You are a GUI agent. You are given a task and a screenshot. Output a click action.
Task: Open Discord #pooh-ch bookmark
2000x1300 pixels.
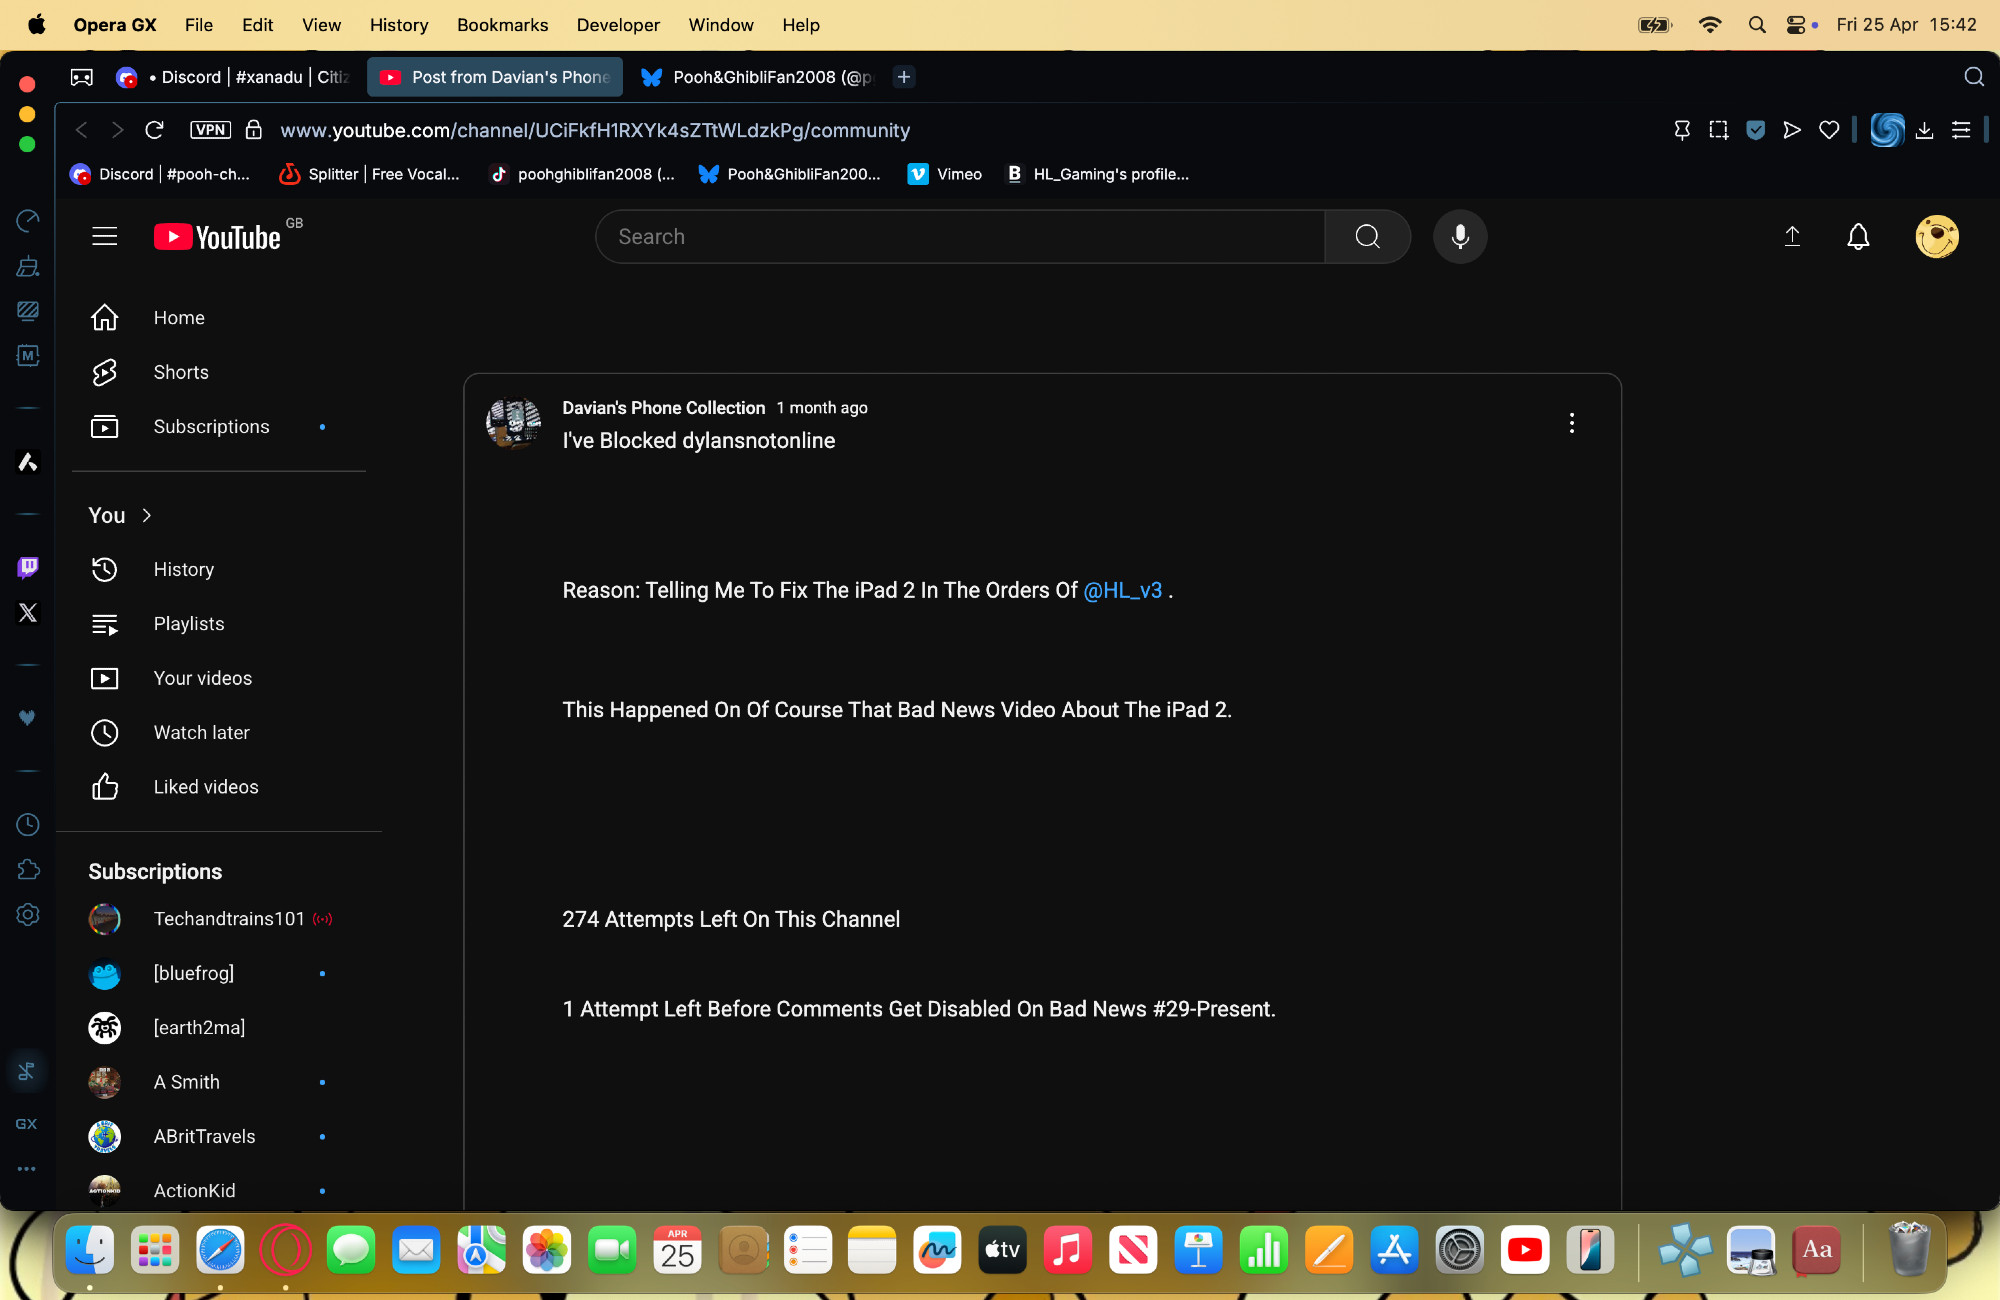click(x=160, y=174)
